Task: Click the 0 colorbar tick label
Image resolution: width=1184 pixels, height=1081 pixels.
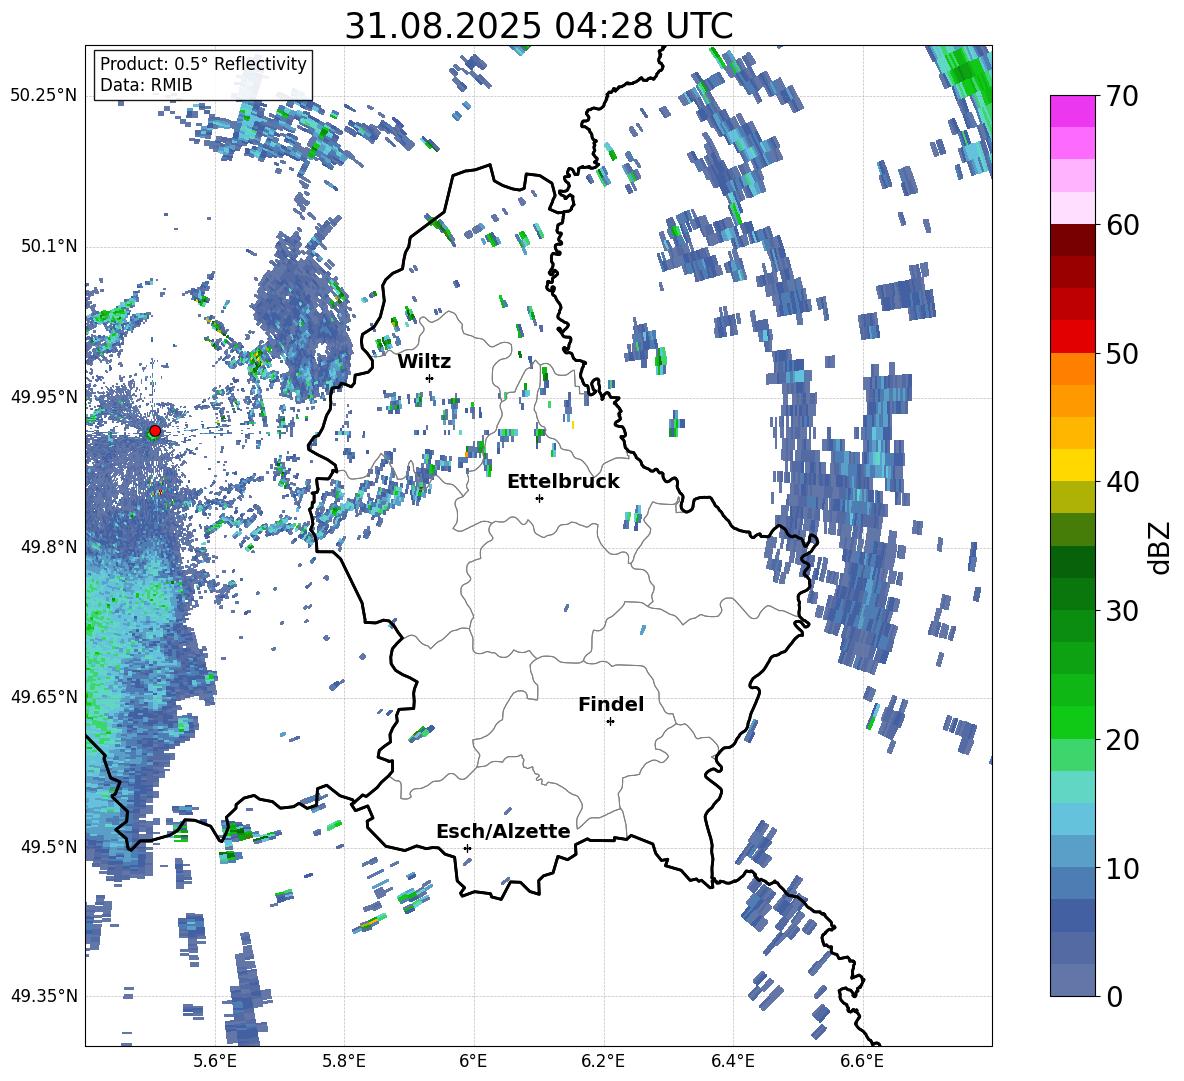Action: (x=1114, y=996)
